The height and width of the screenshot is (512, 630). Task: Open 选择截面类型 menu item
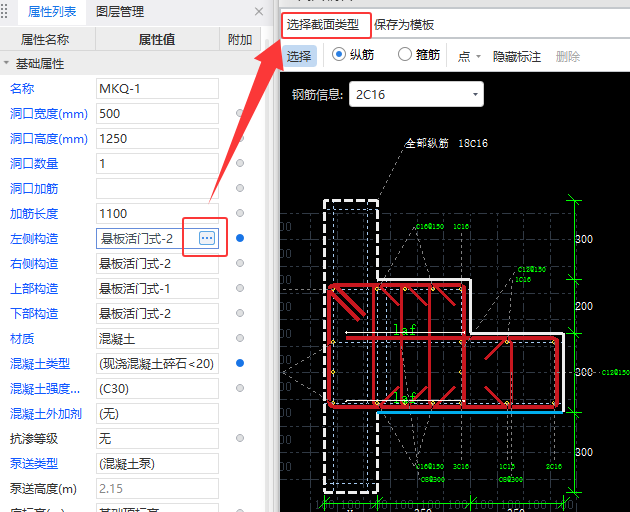pos(323,25)
